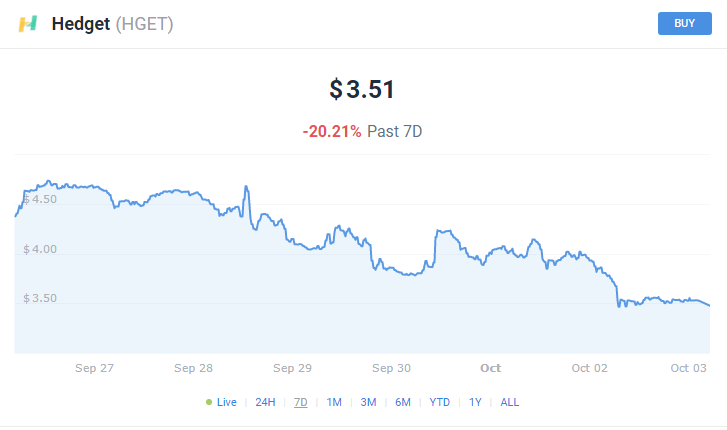Click the green Live indicator dot
727x430 pixels.
click(x=209, y=402)
